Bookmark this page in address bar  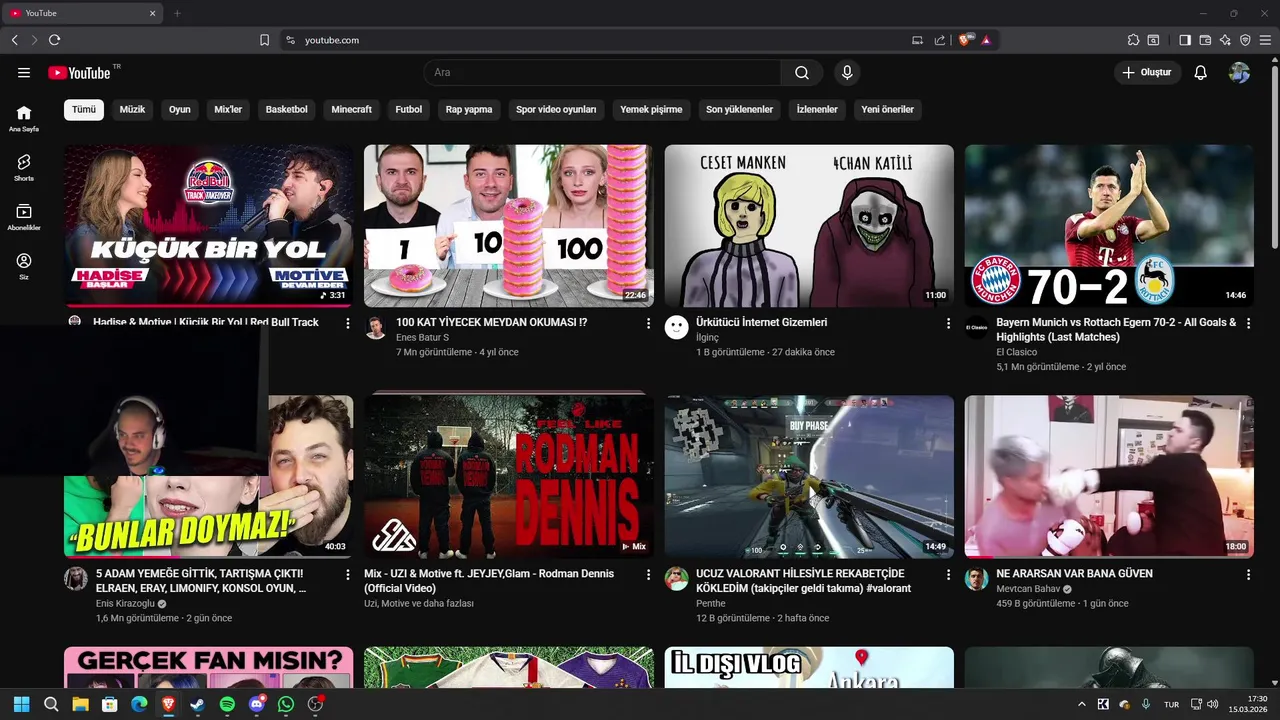(265, 40)
